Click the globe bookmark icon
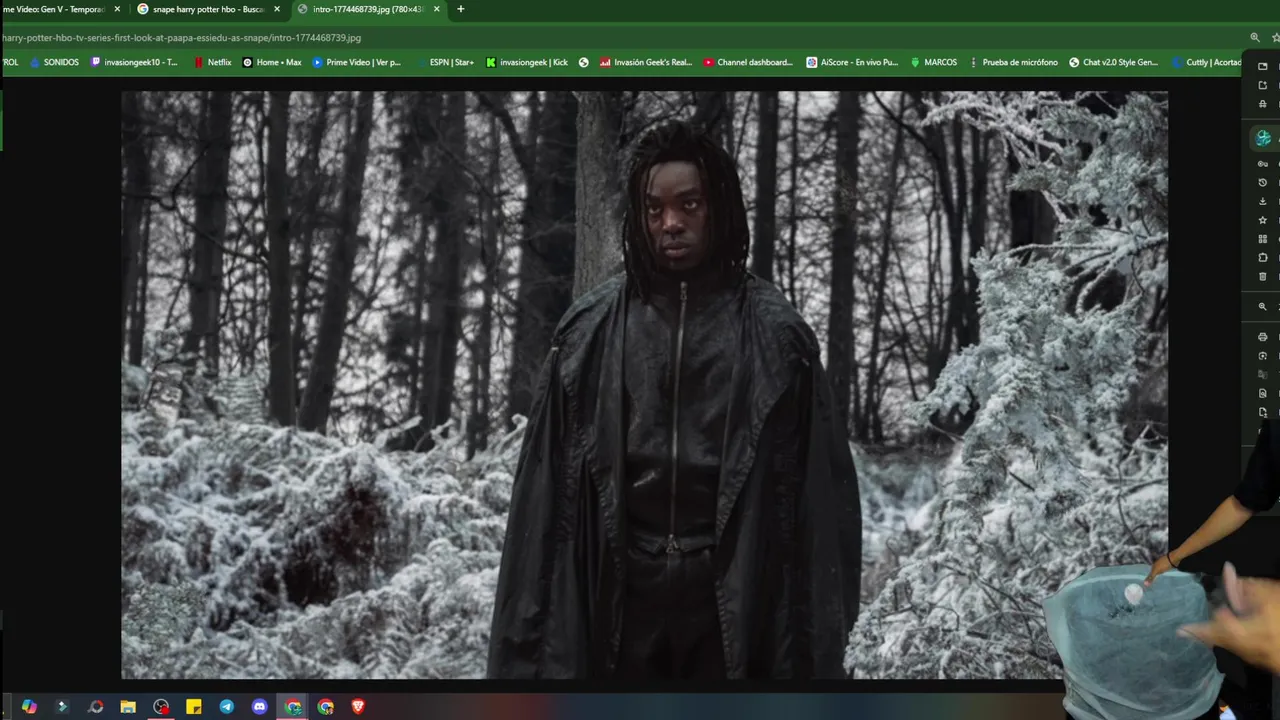Screen dimensions: 1280x720 tap(584, 62)
